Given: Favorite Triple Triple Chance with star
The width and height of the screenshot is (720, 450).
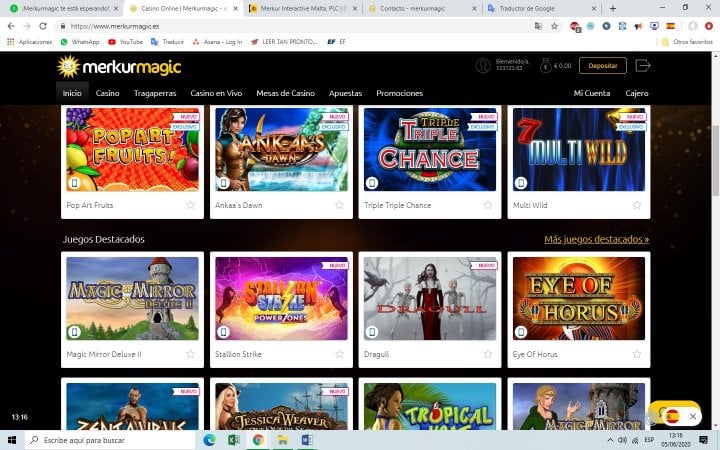Looking at the screenshot, I should 488,205.
